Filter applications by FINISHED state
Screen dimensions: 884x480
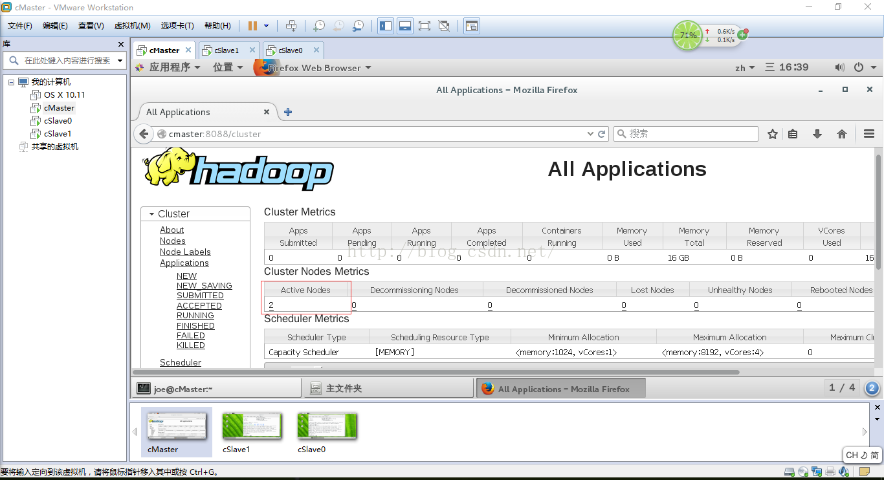click(195, 325)
